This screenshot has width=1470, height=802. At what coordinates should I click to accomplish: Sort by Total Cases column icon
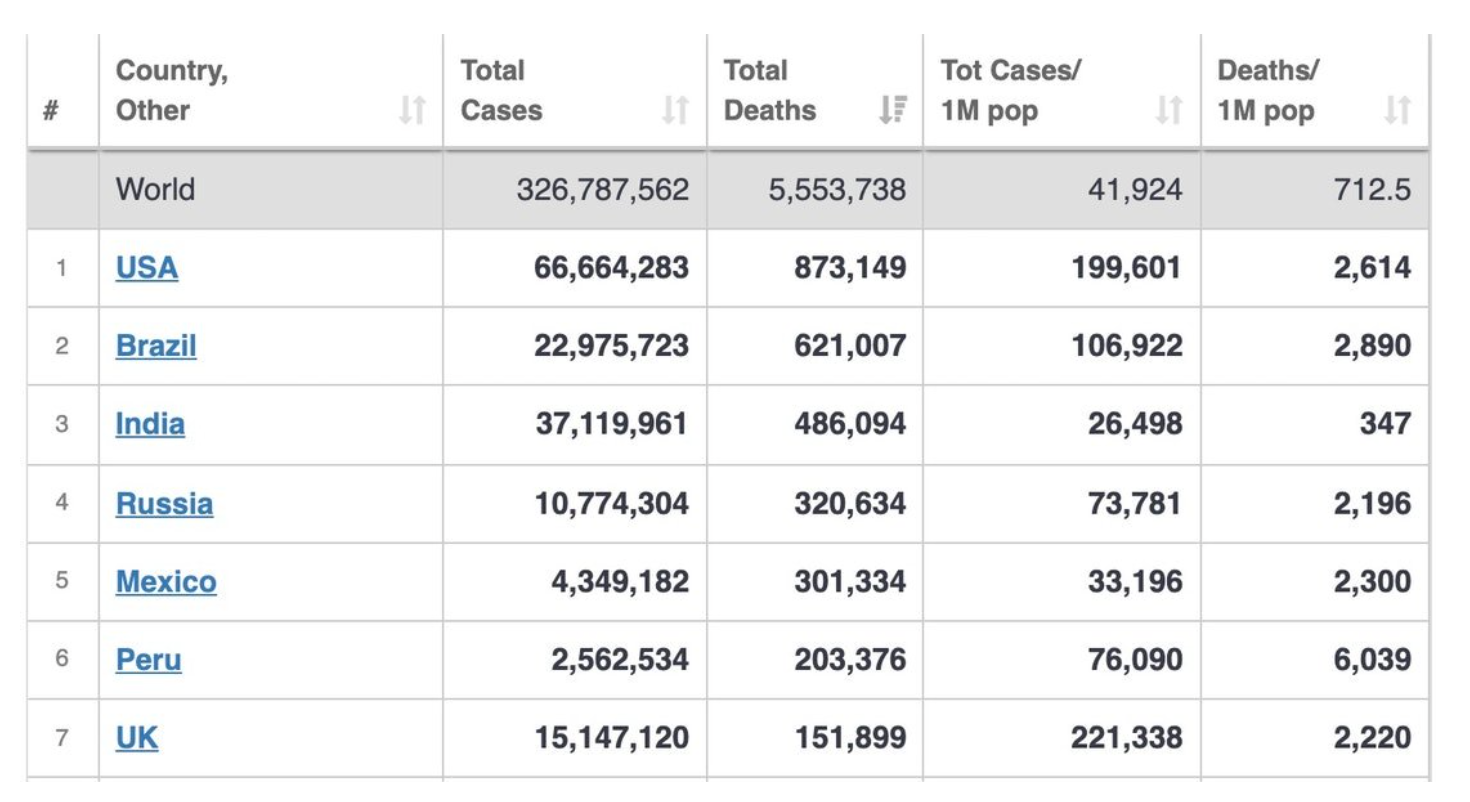(x=675, y=109)
